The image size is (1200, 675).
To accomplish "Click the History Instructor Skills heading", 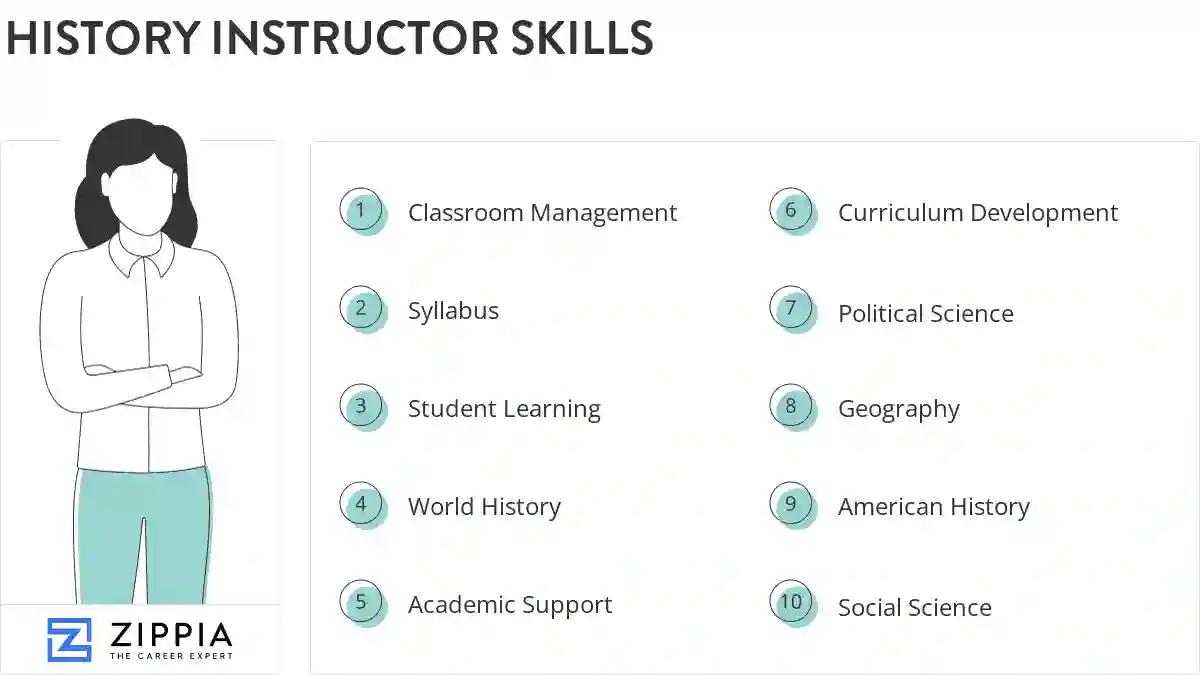I will [x=329, y=37].
